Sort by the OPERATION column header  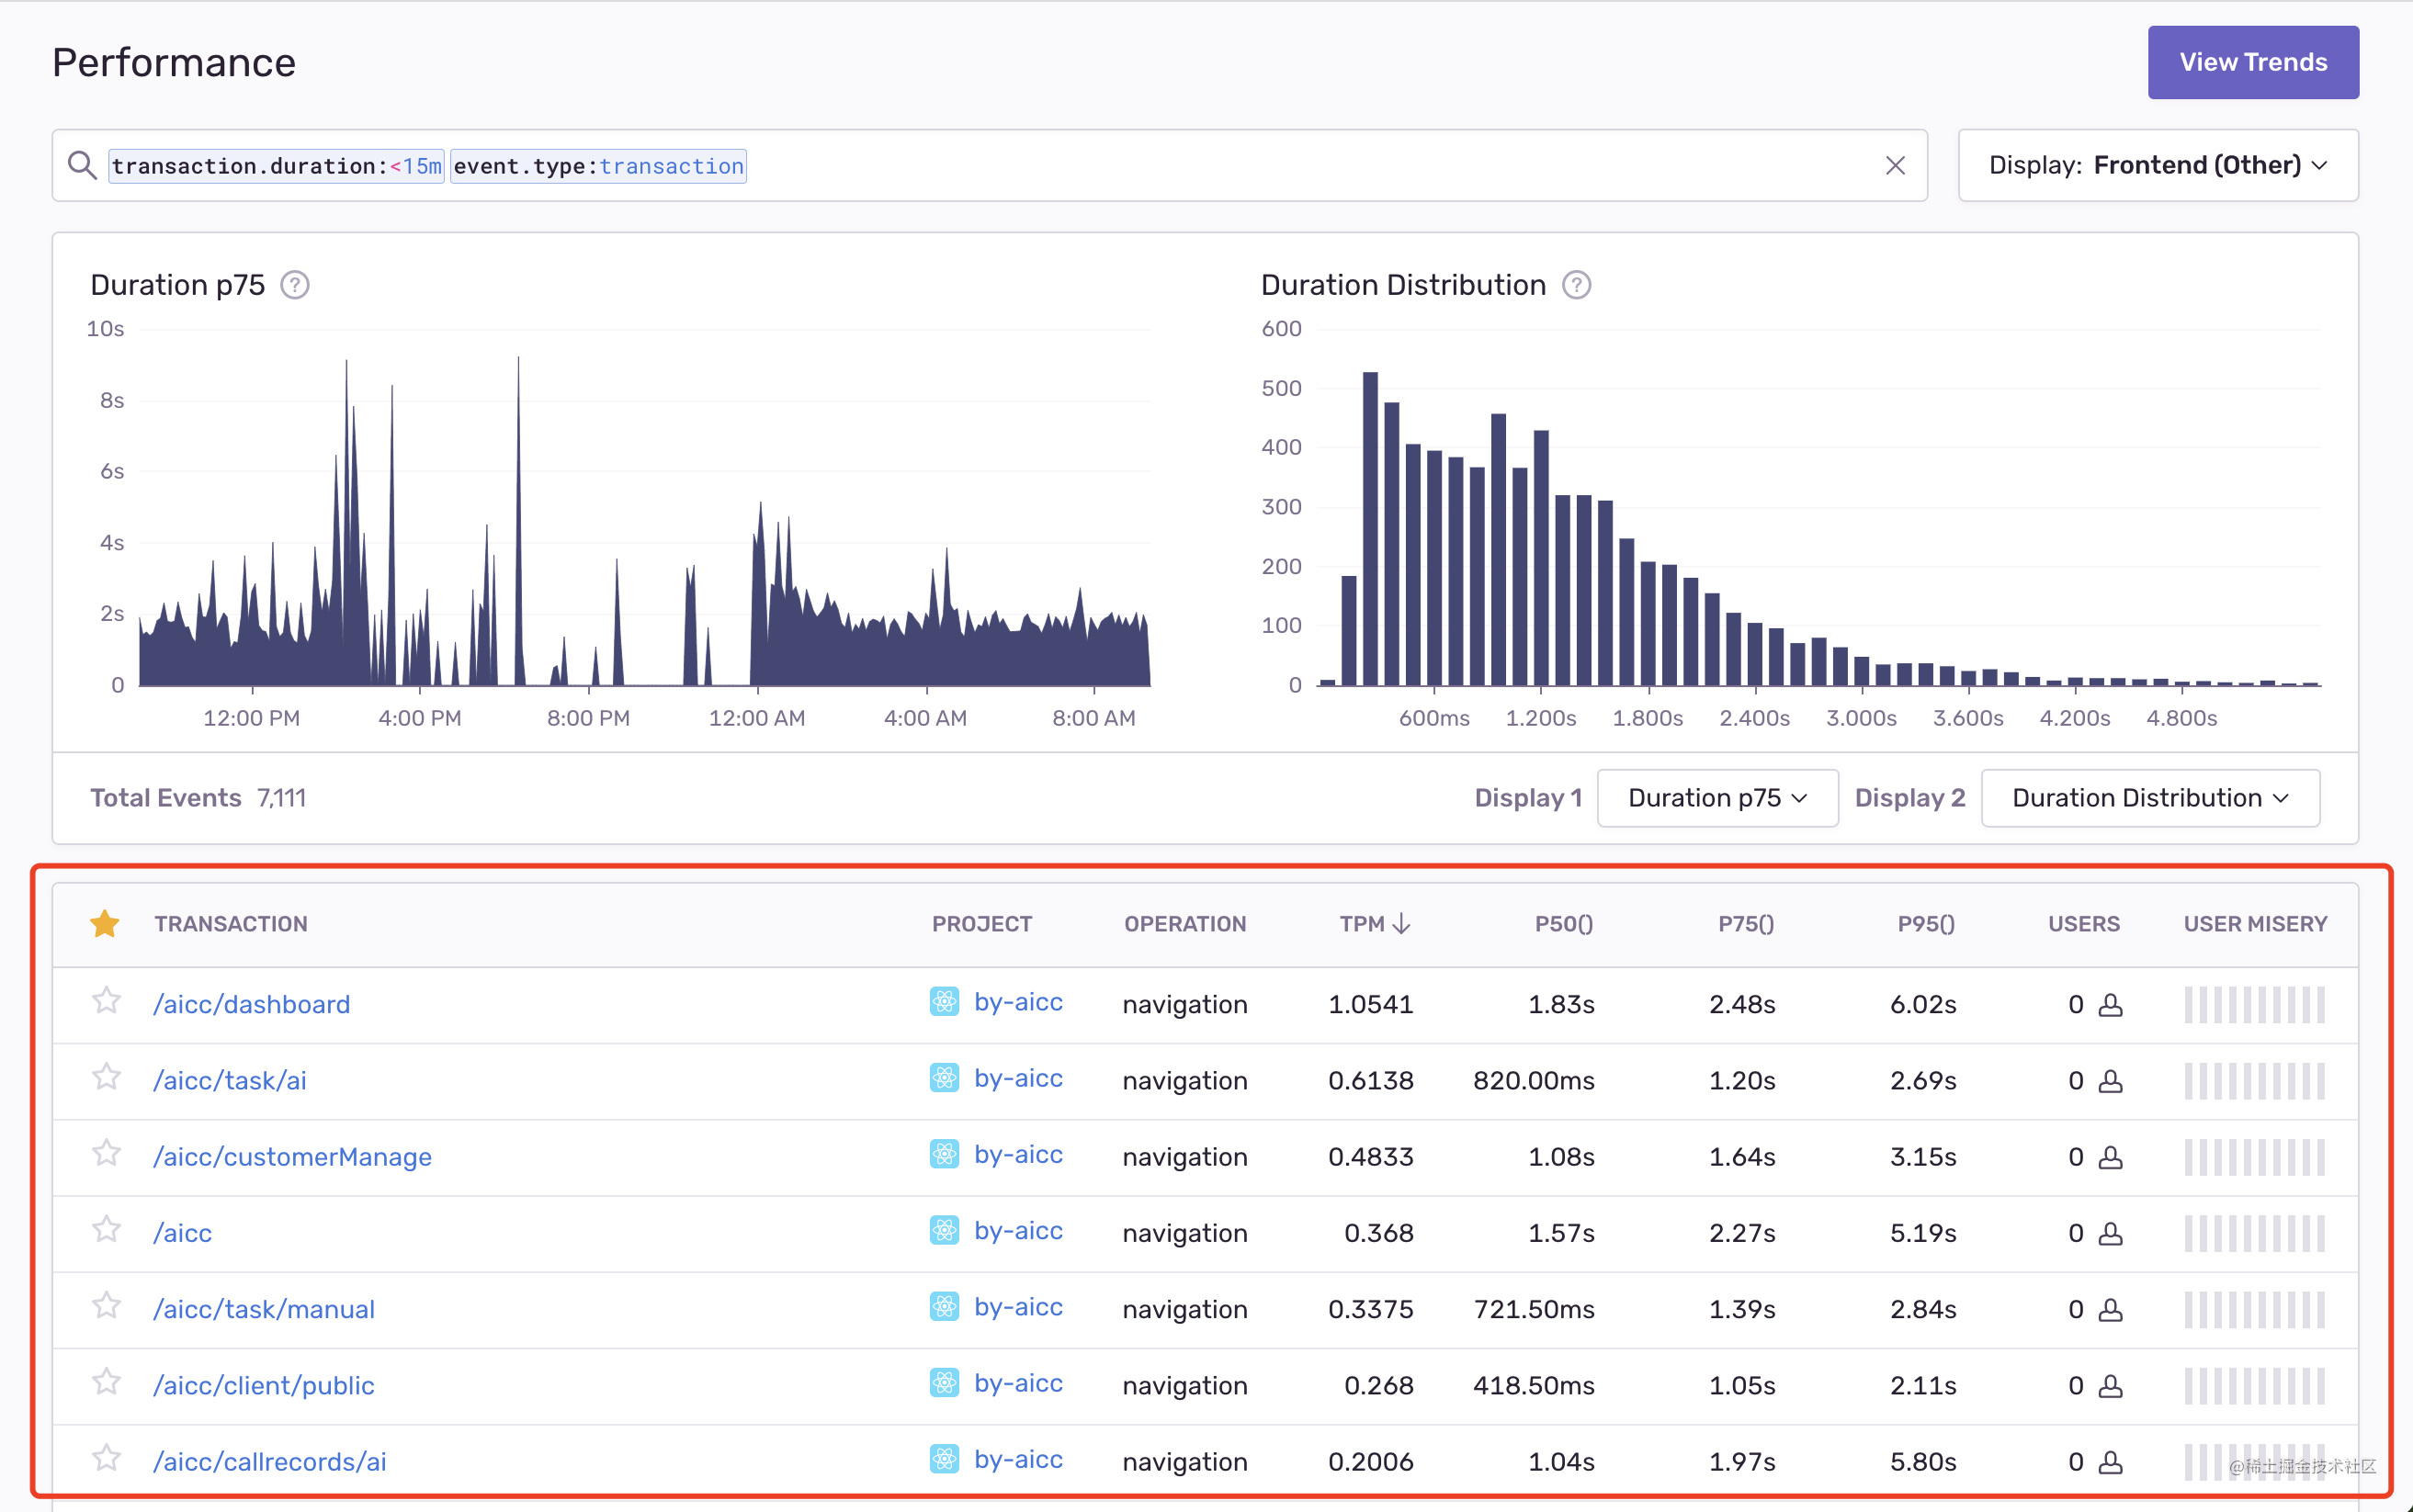1185,924
